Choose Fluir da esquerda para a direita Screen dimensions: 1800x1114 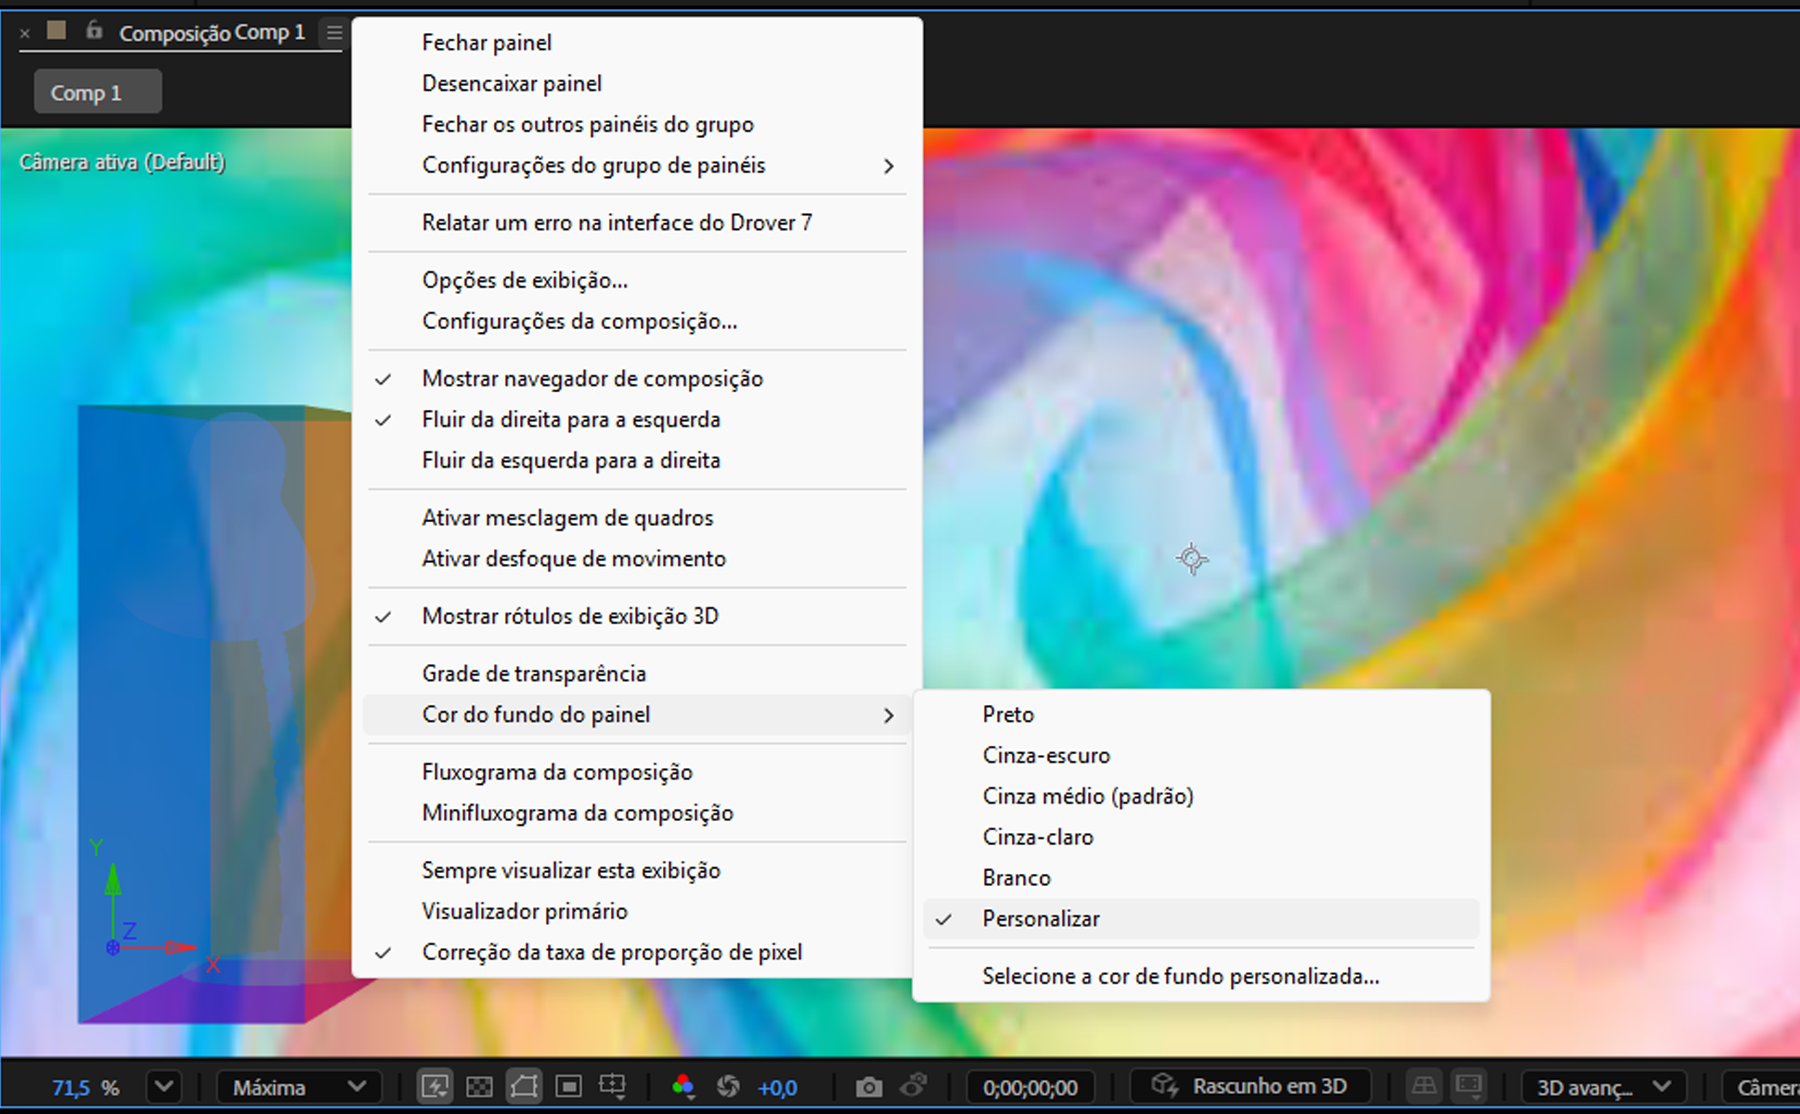(570, 460)
